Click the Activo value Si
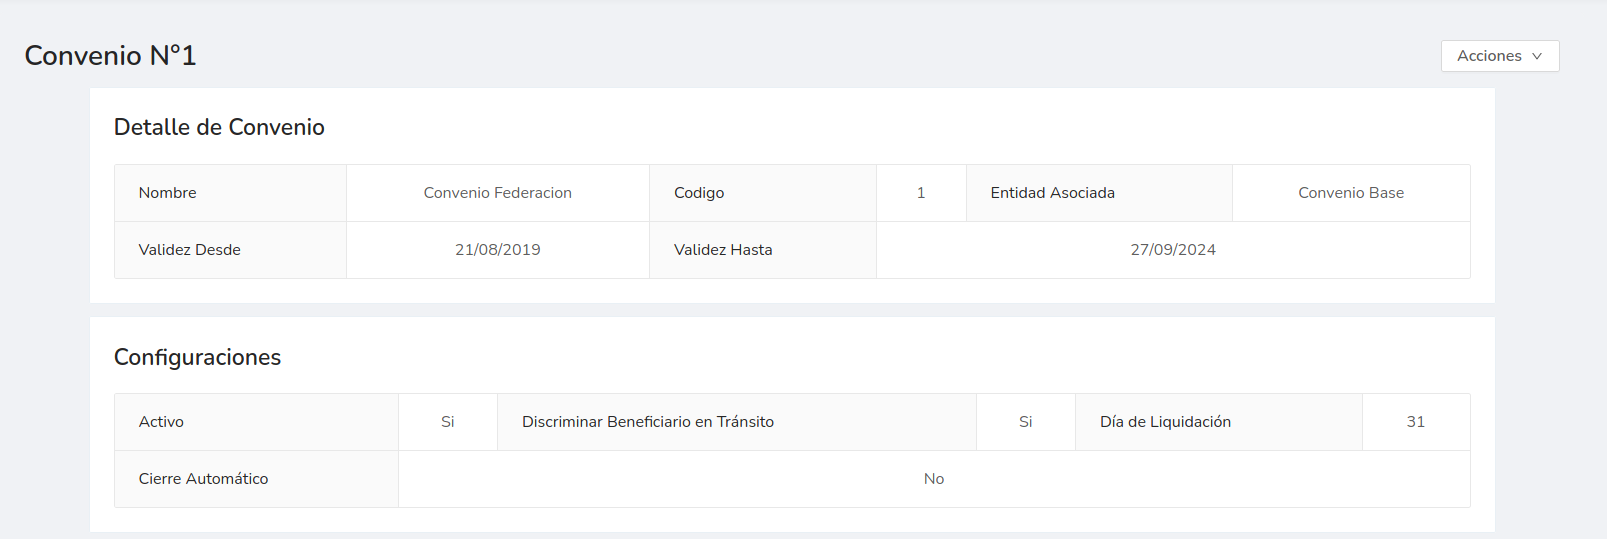This screenshot has height=539, width=1607. (x=448, y=422)
